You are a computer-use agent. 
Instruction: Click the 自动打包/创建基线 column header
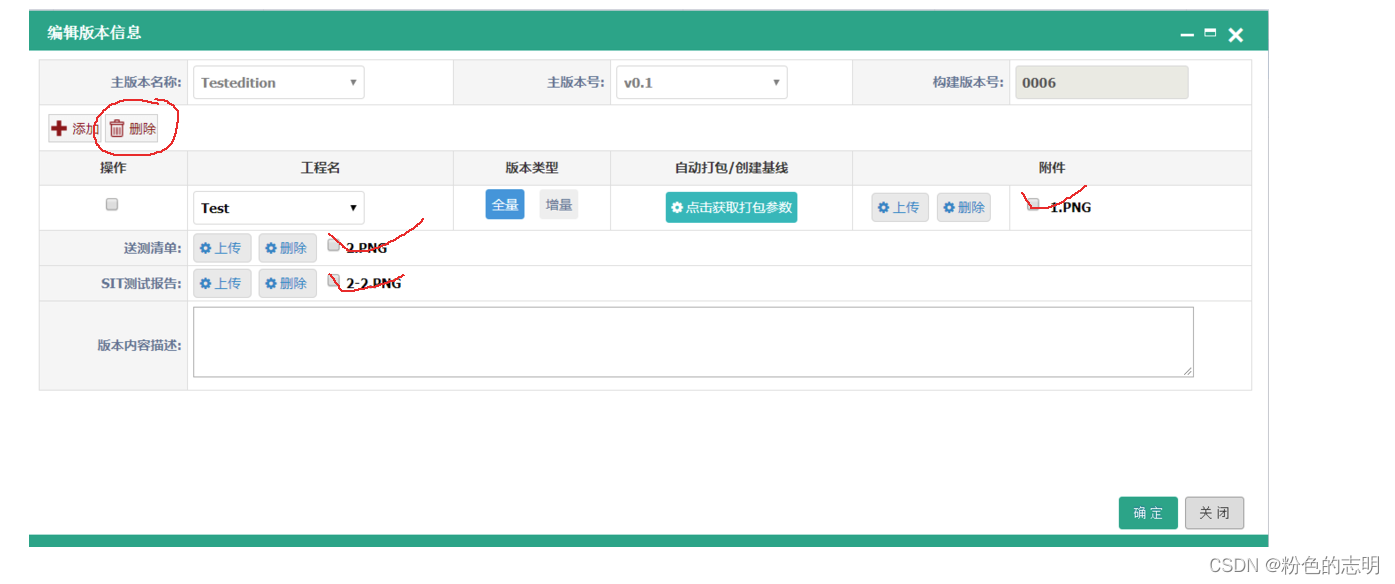(x=731, y=168)
